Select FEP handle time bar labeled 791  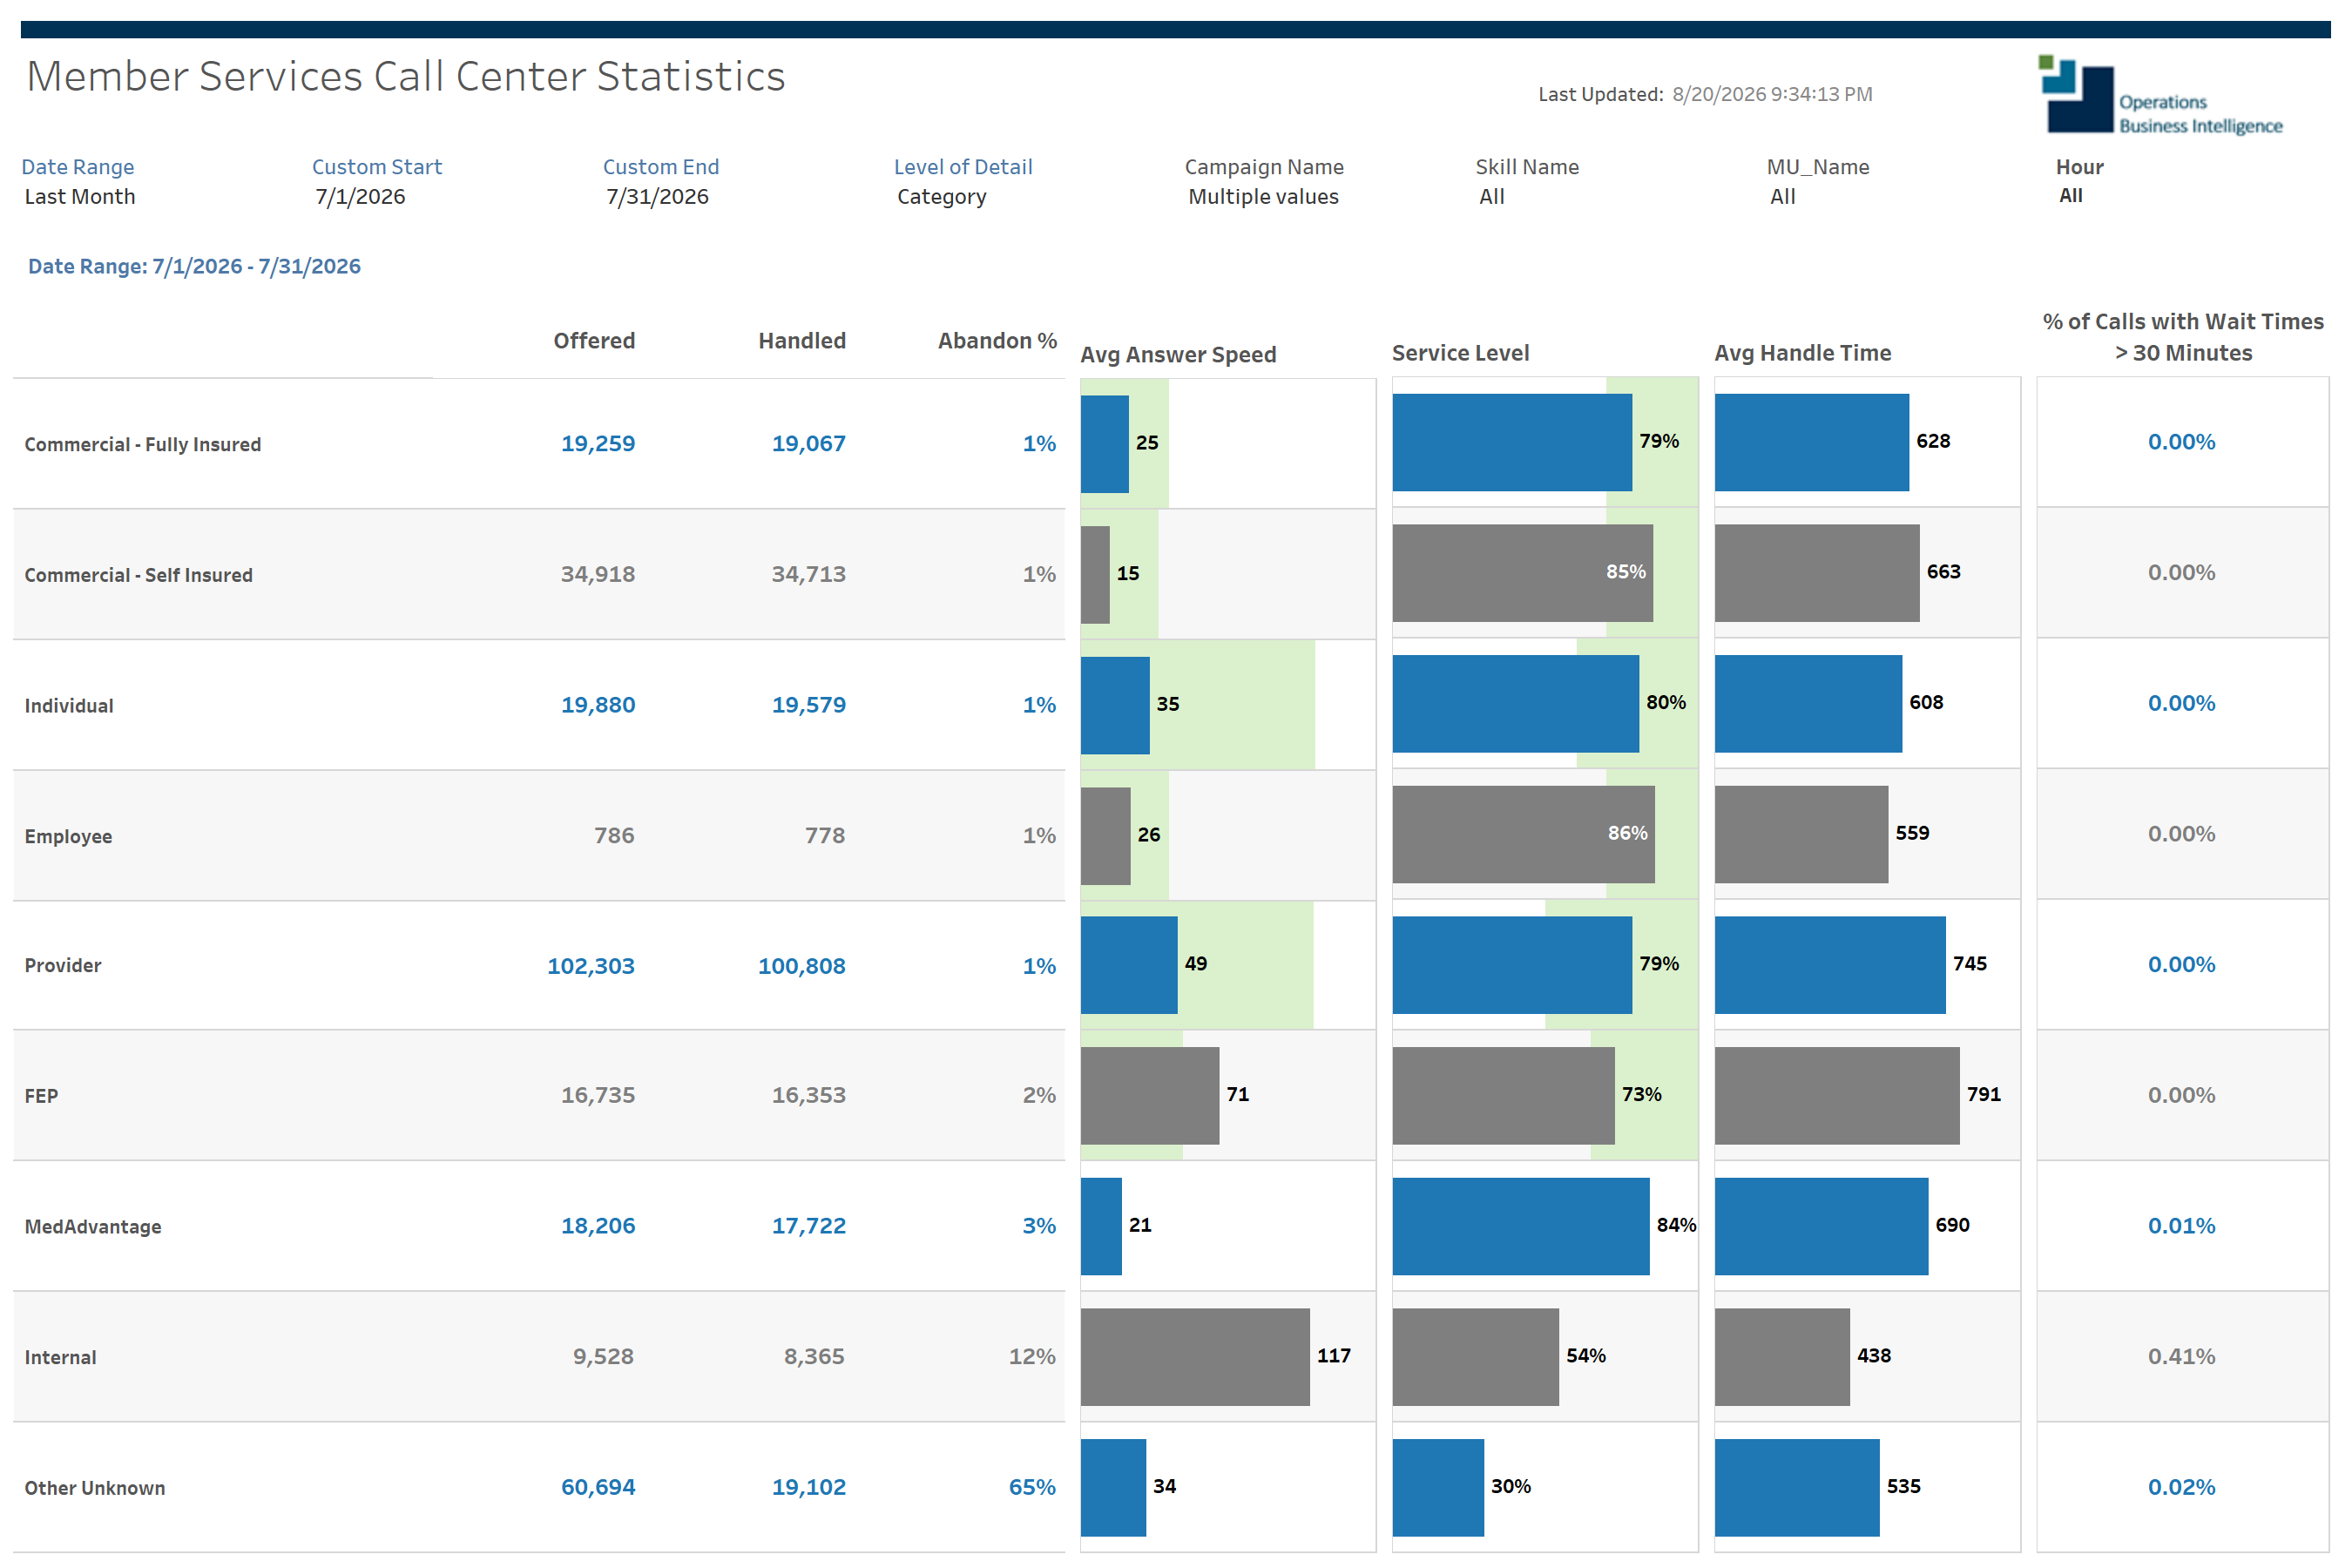tap(1837, 1096)
